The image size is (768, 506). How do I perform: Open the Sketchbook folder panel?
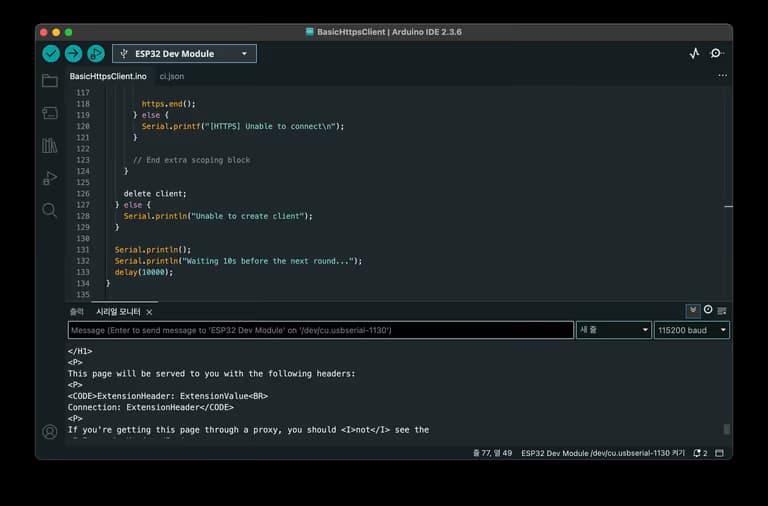click(x=49, y=81)
